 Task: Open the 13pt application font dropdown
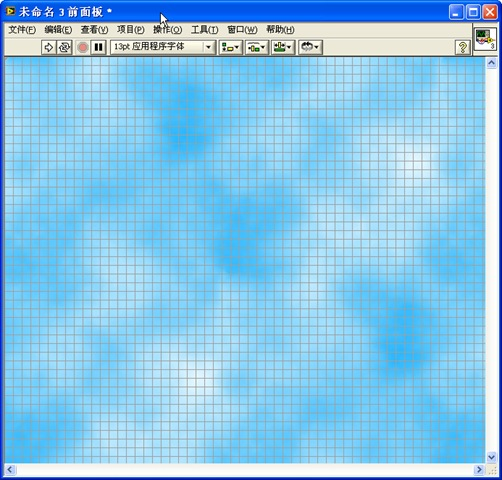coord(163,47)
